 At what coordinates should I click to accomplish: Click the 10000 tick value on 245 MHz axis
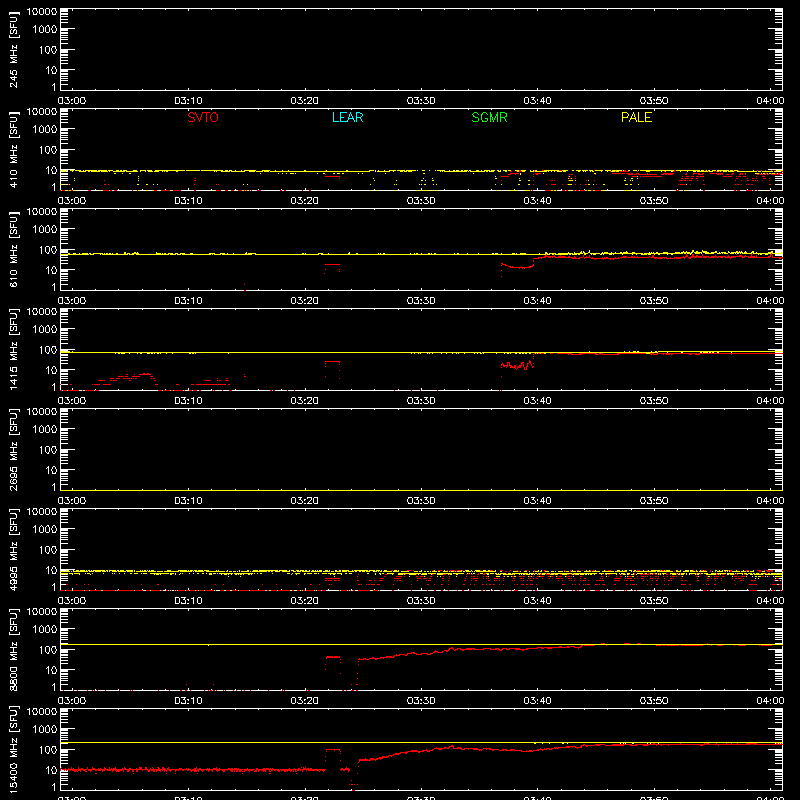tap(42, 12)
